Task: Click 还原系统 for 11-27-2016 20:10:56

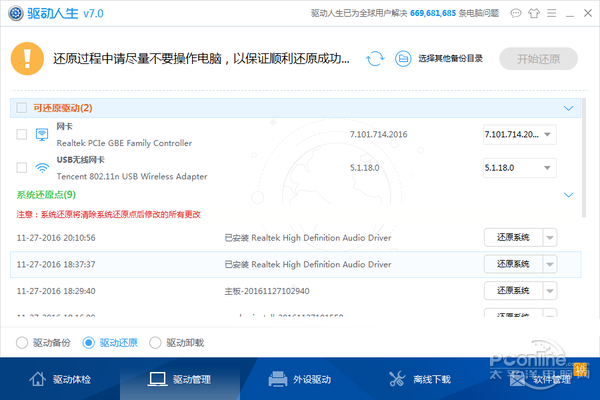Action: 513,238
